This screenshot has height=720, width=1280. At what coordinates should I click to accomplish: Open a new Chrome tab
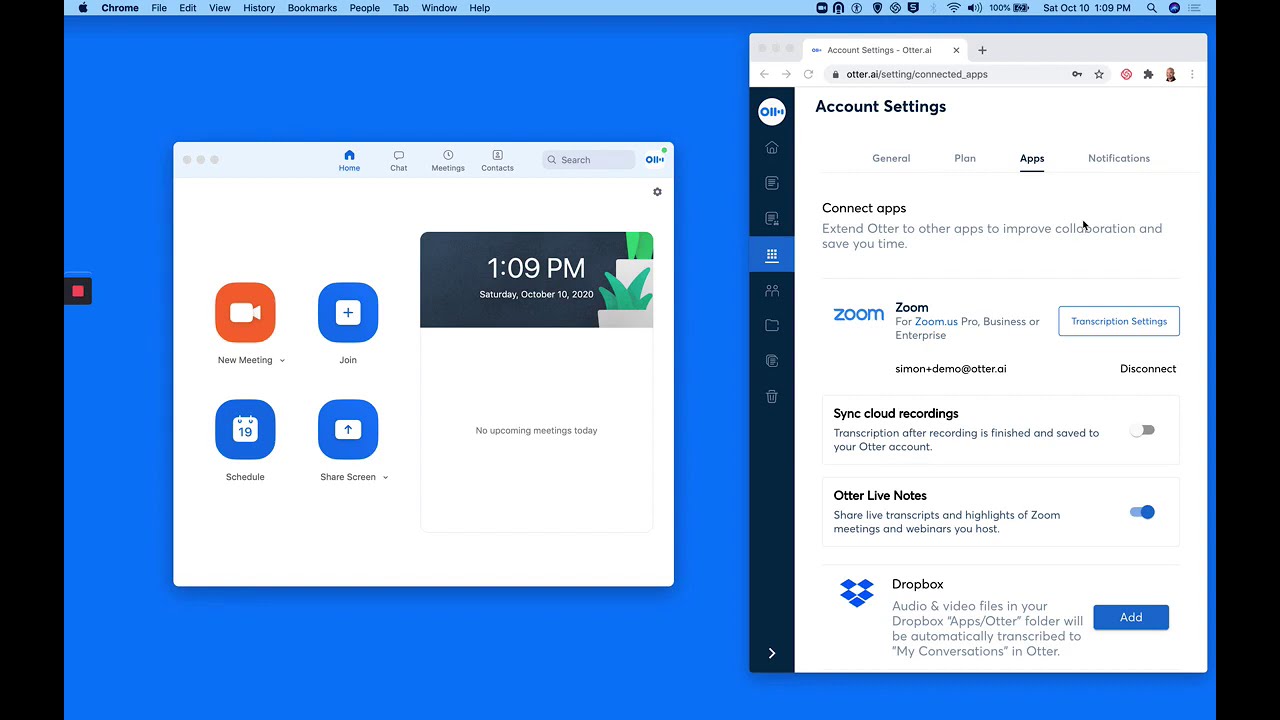tap(982, 50)
